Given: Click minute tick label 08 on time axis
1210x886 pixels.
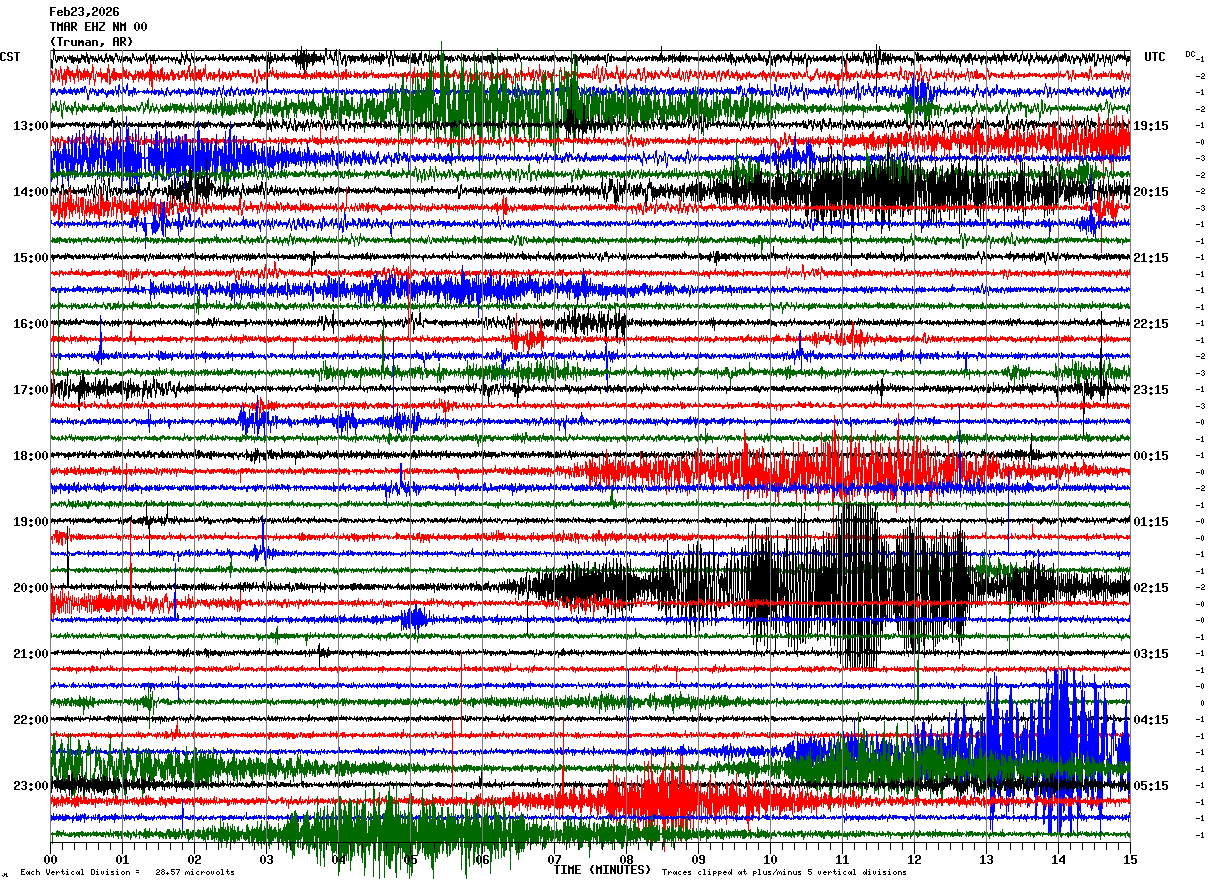Looking at the screenshot, I should [626, 859].
